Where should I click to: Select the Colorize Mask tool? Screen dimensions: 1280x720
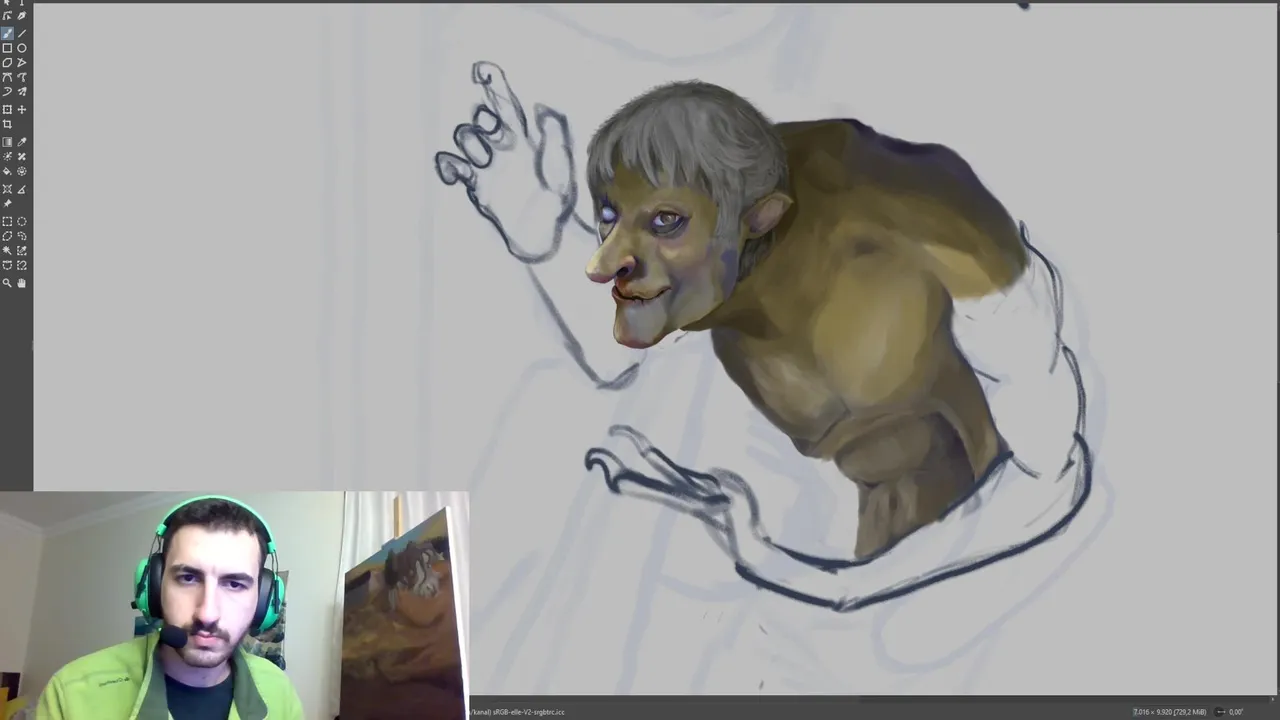coord(7,156)
